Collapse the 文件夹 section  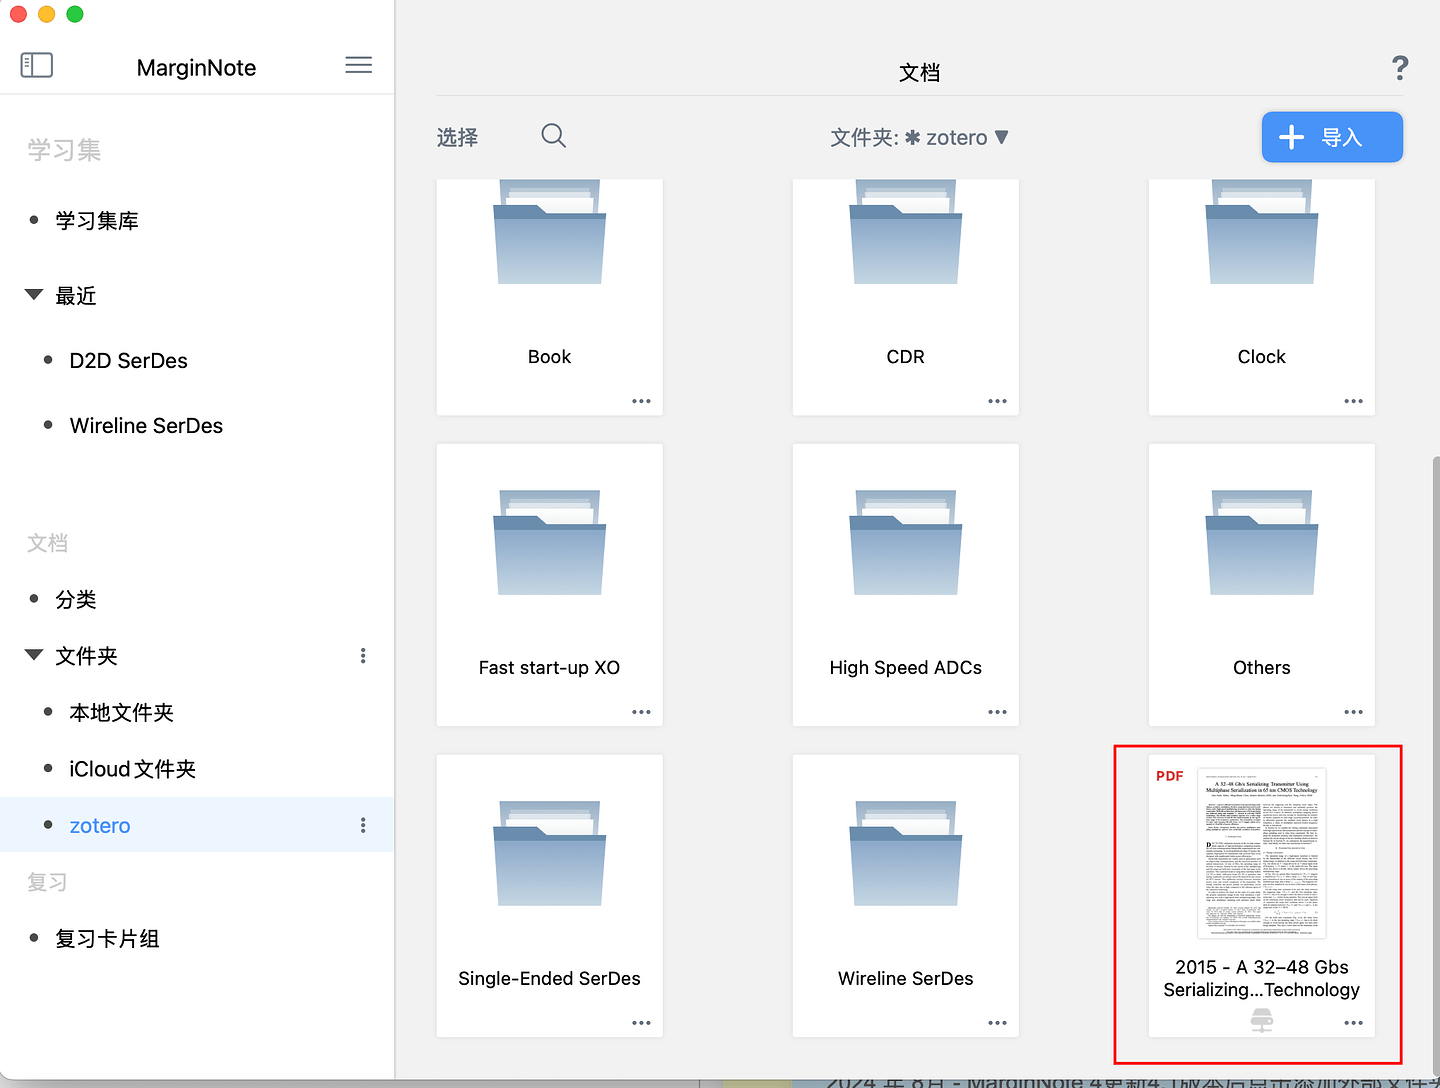pos(34,655)
